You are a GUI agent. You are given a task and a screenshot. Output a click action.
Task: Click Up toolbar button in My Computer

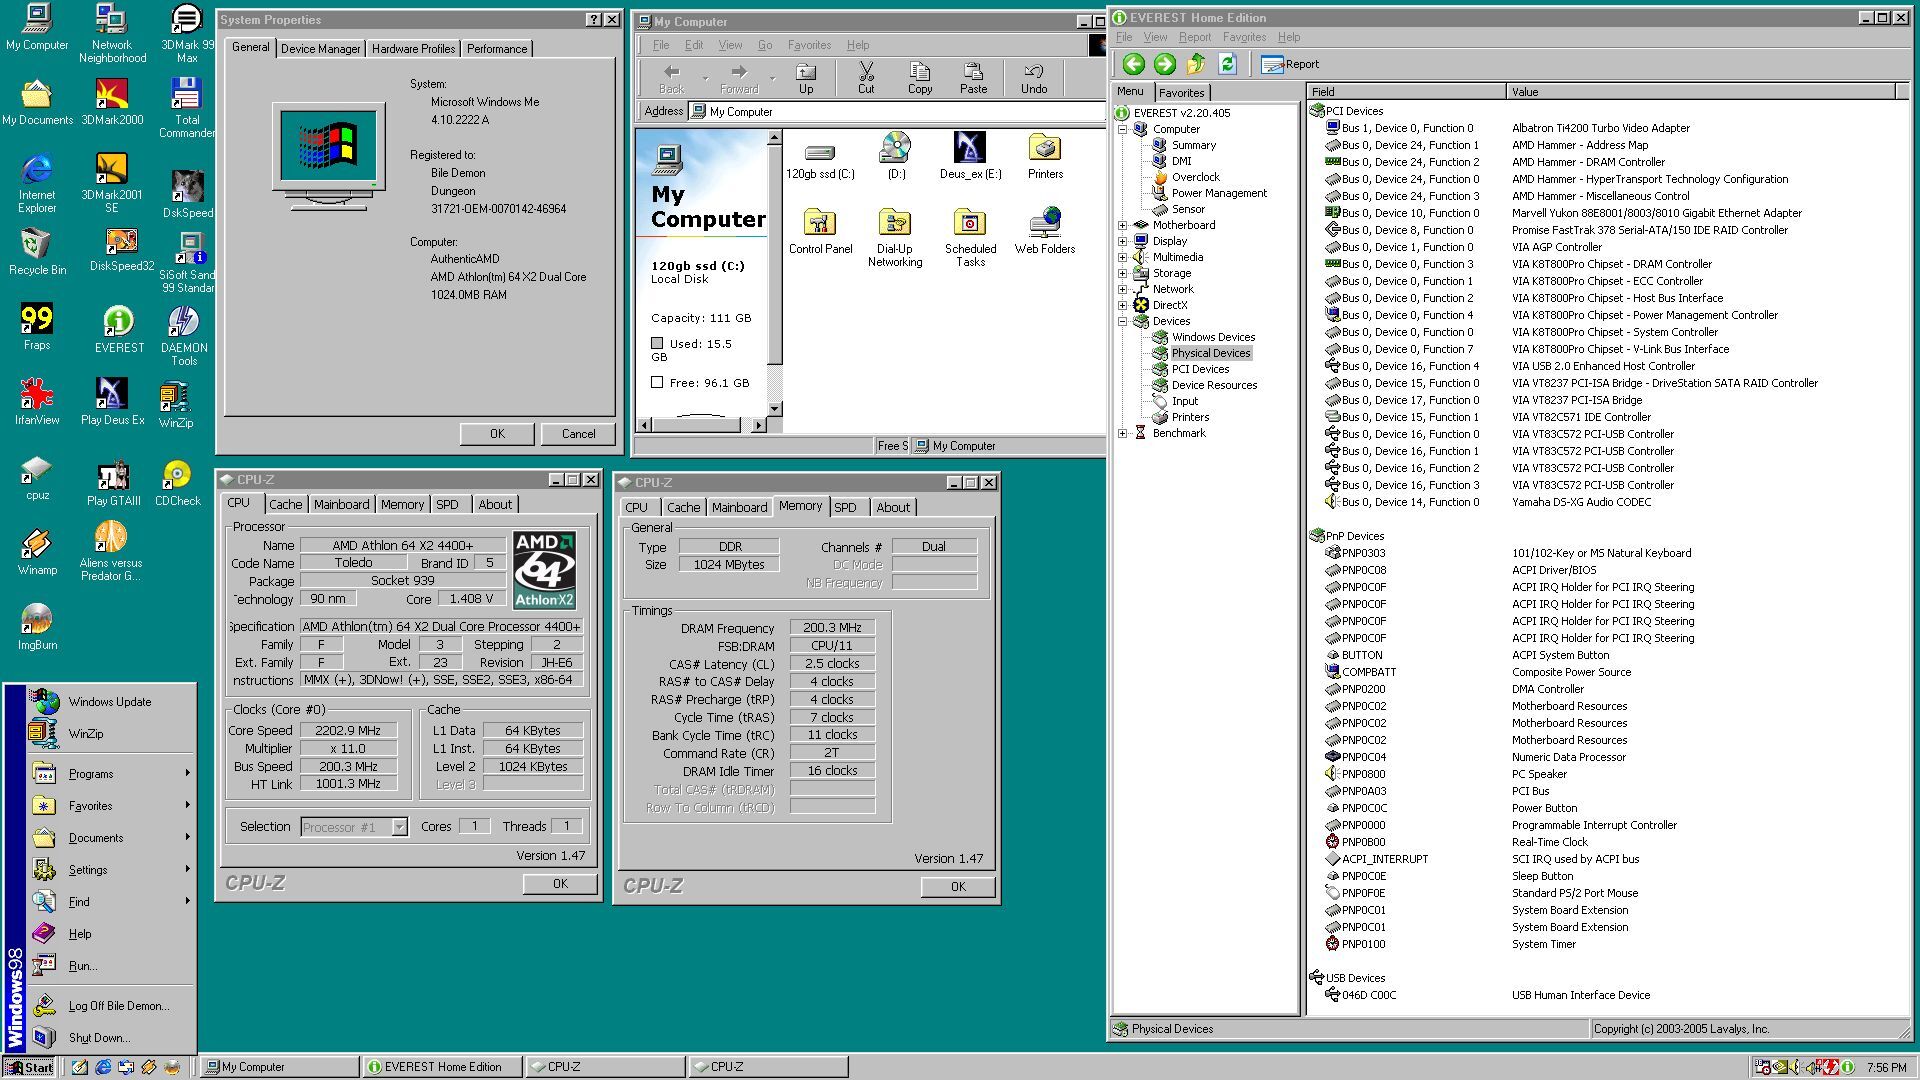[x=806, y=79]
